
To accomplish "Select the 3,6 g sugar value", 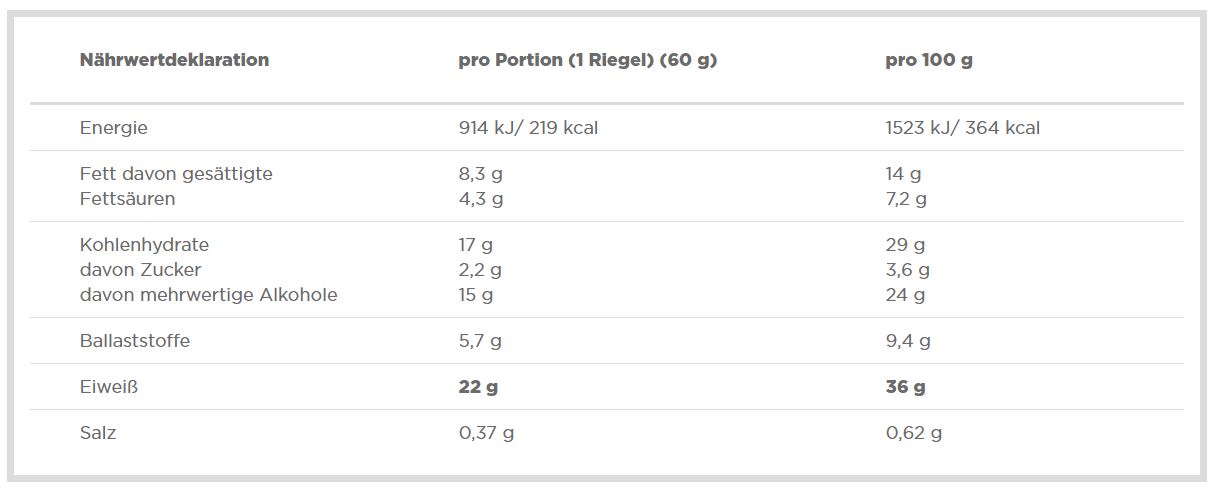I will (x=907, y=270).
